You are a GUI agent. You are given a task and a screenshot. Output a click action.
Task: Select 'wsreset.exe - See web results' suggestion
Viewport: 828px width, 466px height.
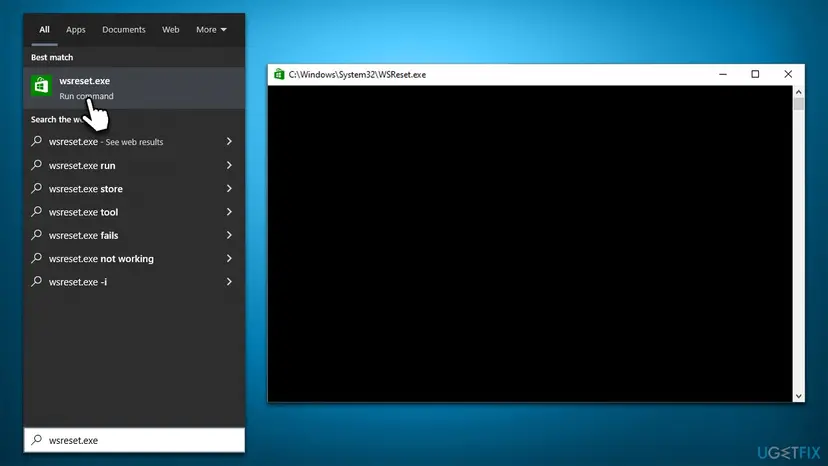[134, 142]
